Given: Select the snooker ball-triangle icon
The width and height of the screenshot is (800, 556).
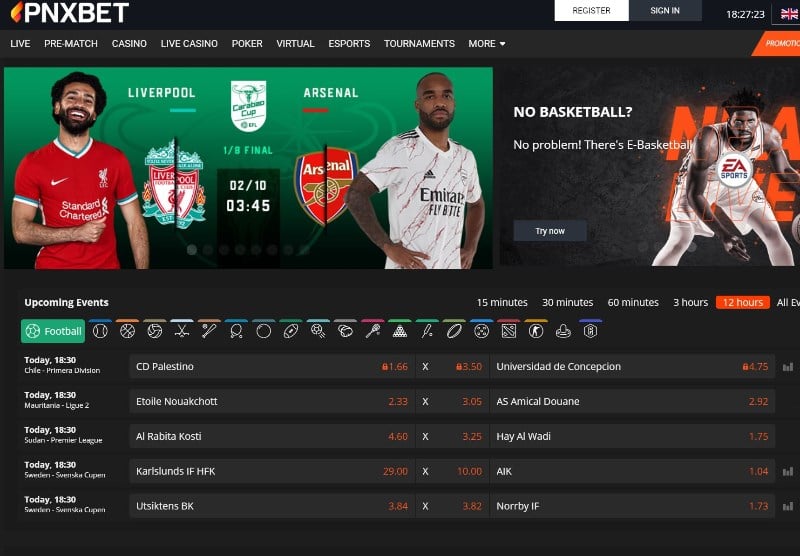Looking at the screenshot, I should pyautogui.click(x=400, y=332).
